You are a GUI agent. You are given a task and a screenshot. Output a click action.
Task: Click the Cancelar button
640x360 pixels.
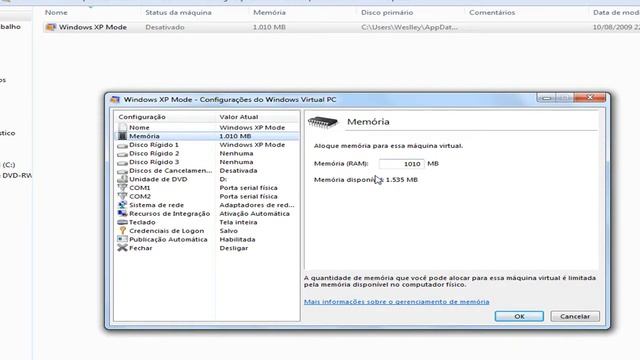point(575,316)
